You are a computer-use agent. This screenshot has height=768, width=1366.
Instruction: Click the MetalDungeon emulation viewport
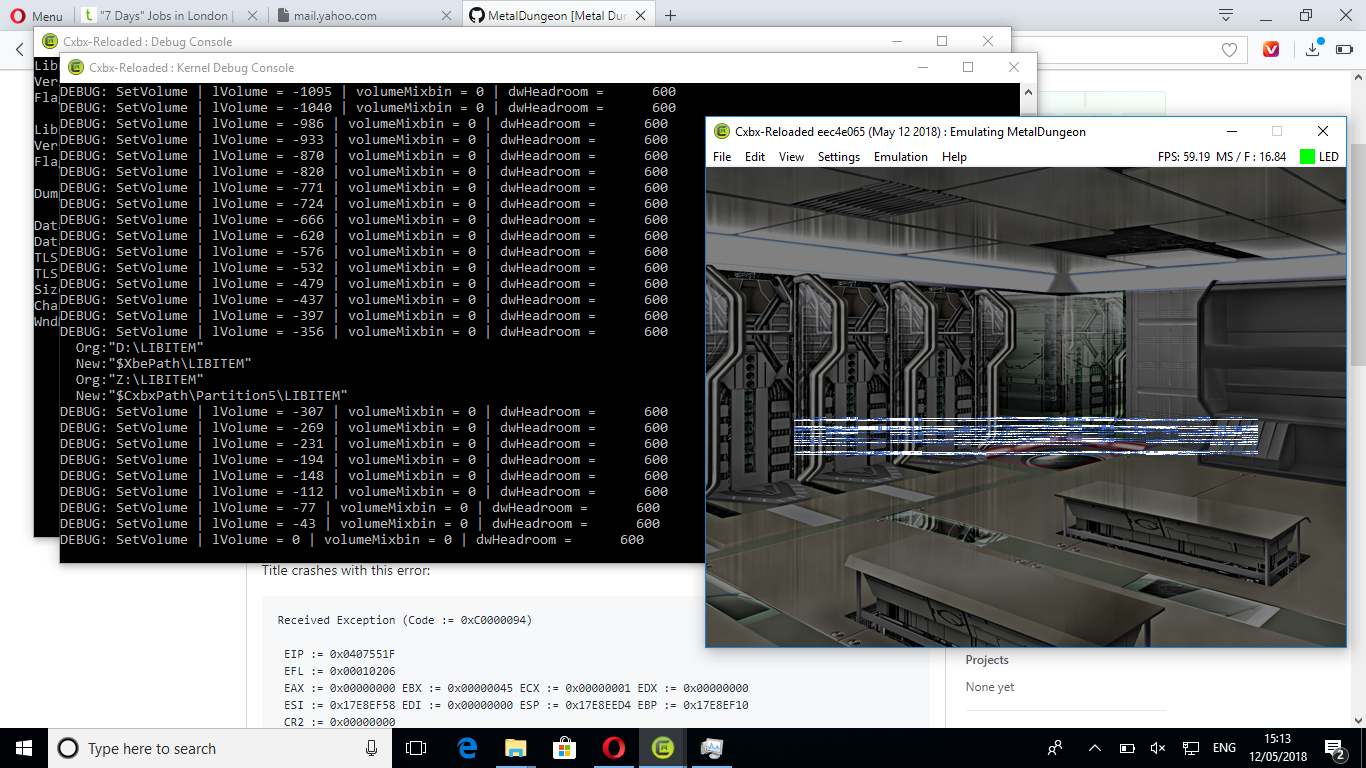coord(1025,406)
